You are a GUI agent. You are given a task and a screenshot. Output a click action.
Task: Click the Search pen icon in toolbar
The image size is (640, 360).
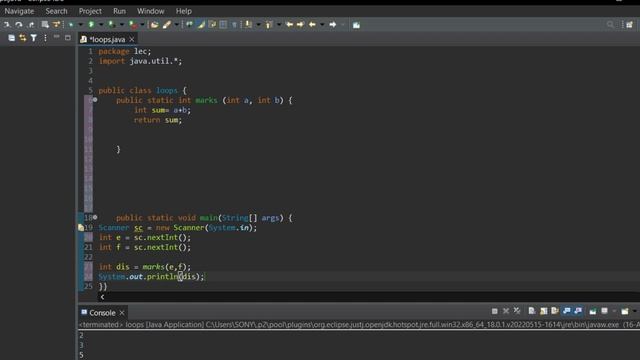(x=167, y=25)
